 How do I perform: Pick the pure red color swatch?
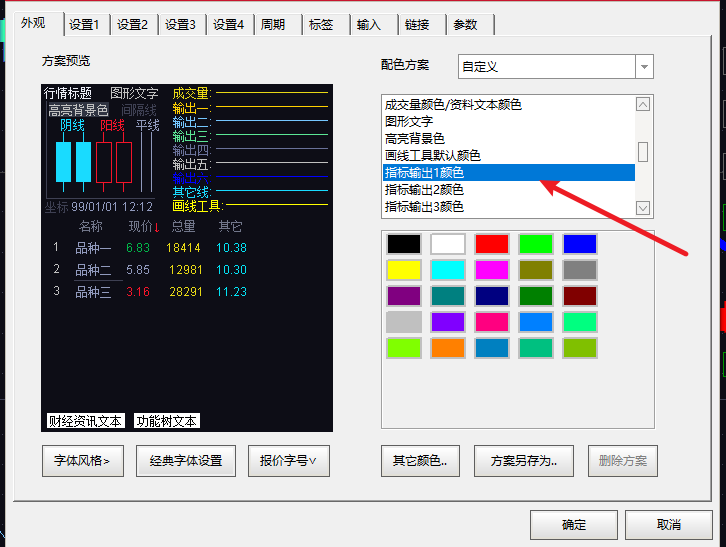(x=492, y=244)
